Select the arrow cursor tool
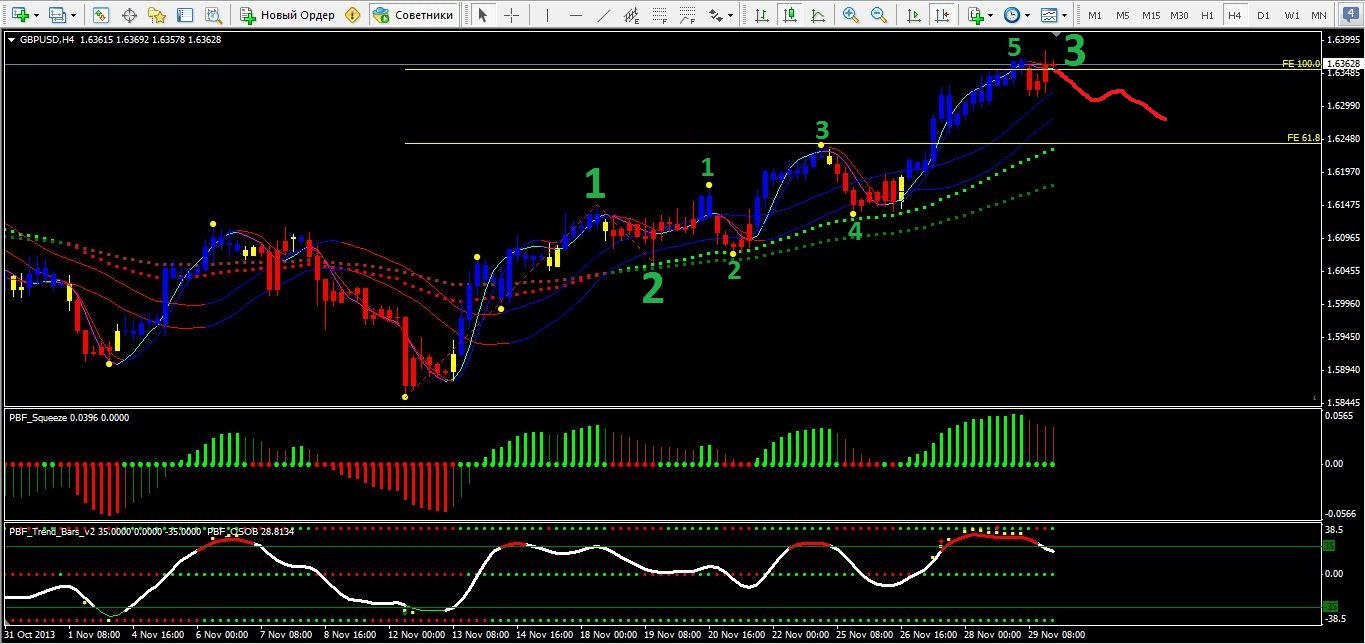 [x=483, y=15]
